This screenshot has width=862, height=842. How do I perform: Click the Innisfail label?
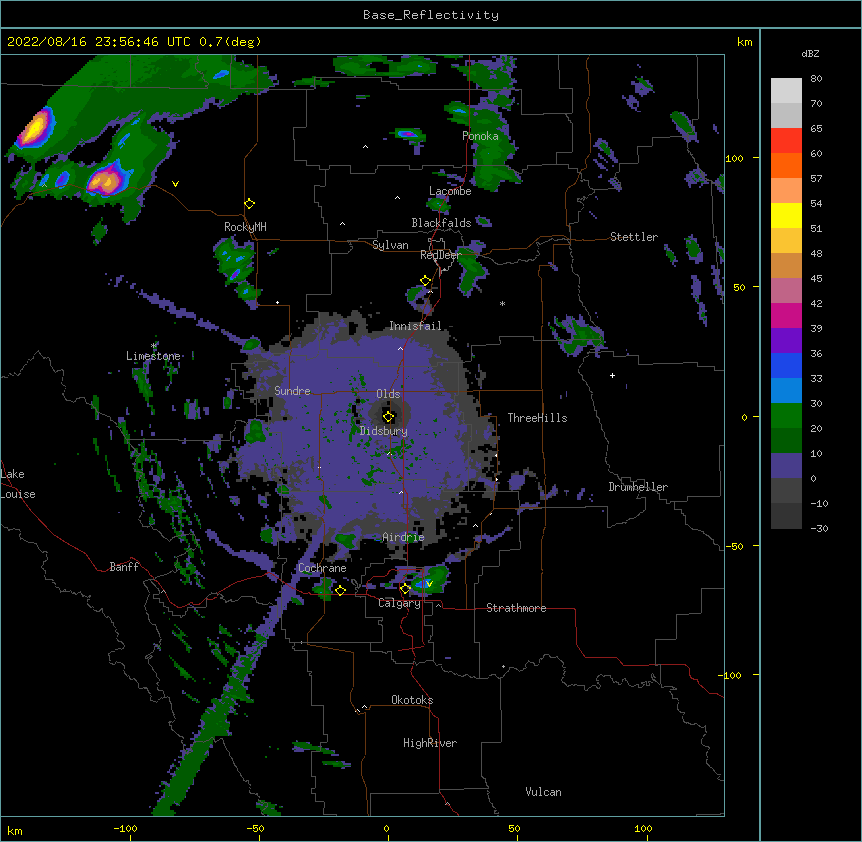coord(415,326)
